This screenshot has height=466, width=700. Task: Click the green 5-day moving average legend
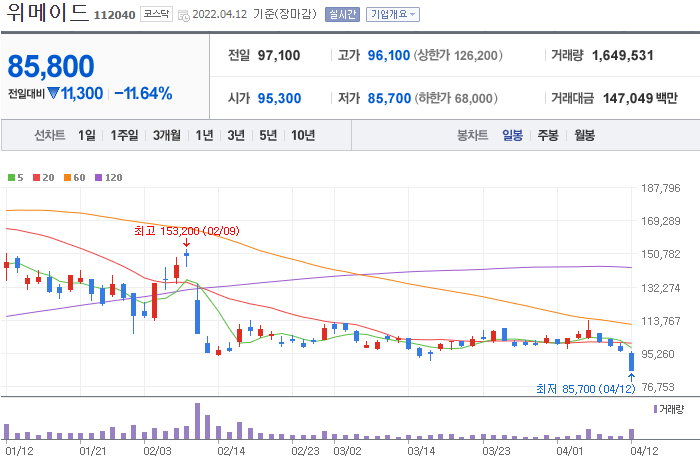pos(16,178)
